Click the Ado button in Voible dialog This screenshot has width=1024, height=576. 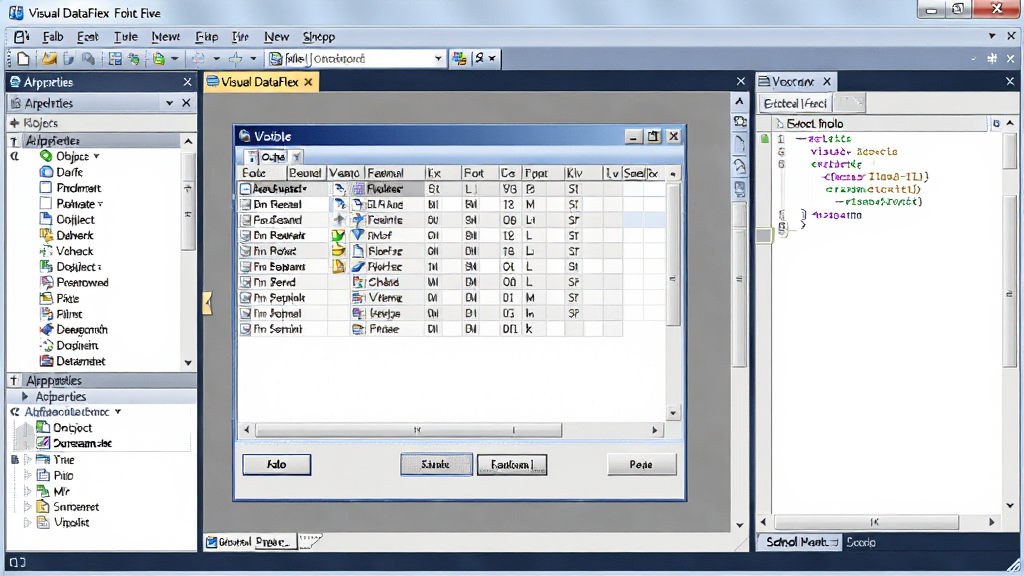[x=277, y=464]
